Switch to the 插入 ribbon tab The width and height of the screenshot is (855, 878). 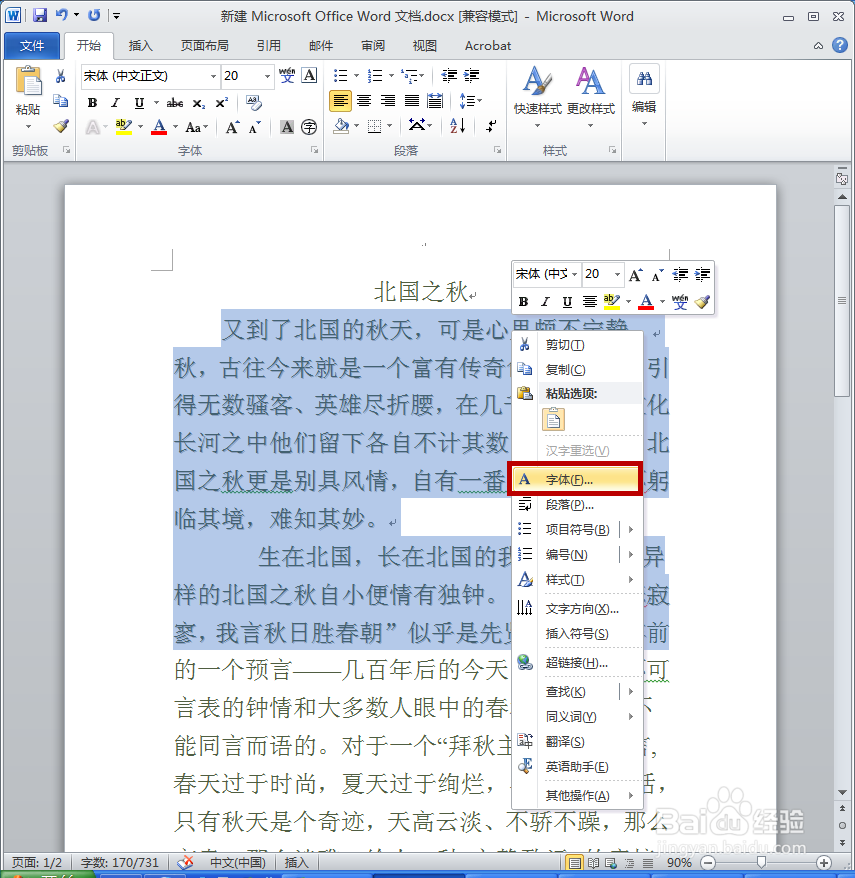(x=140, y=45)
